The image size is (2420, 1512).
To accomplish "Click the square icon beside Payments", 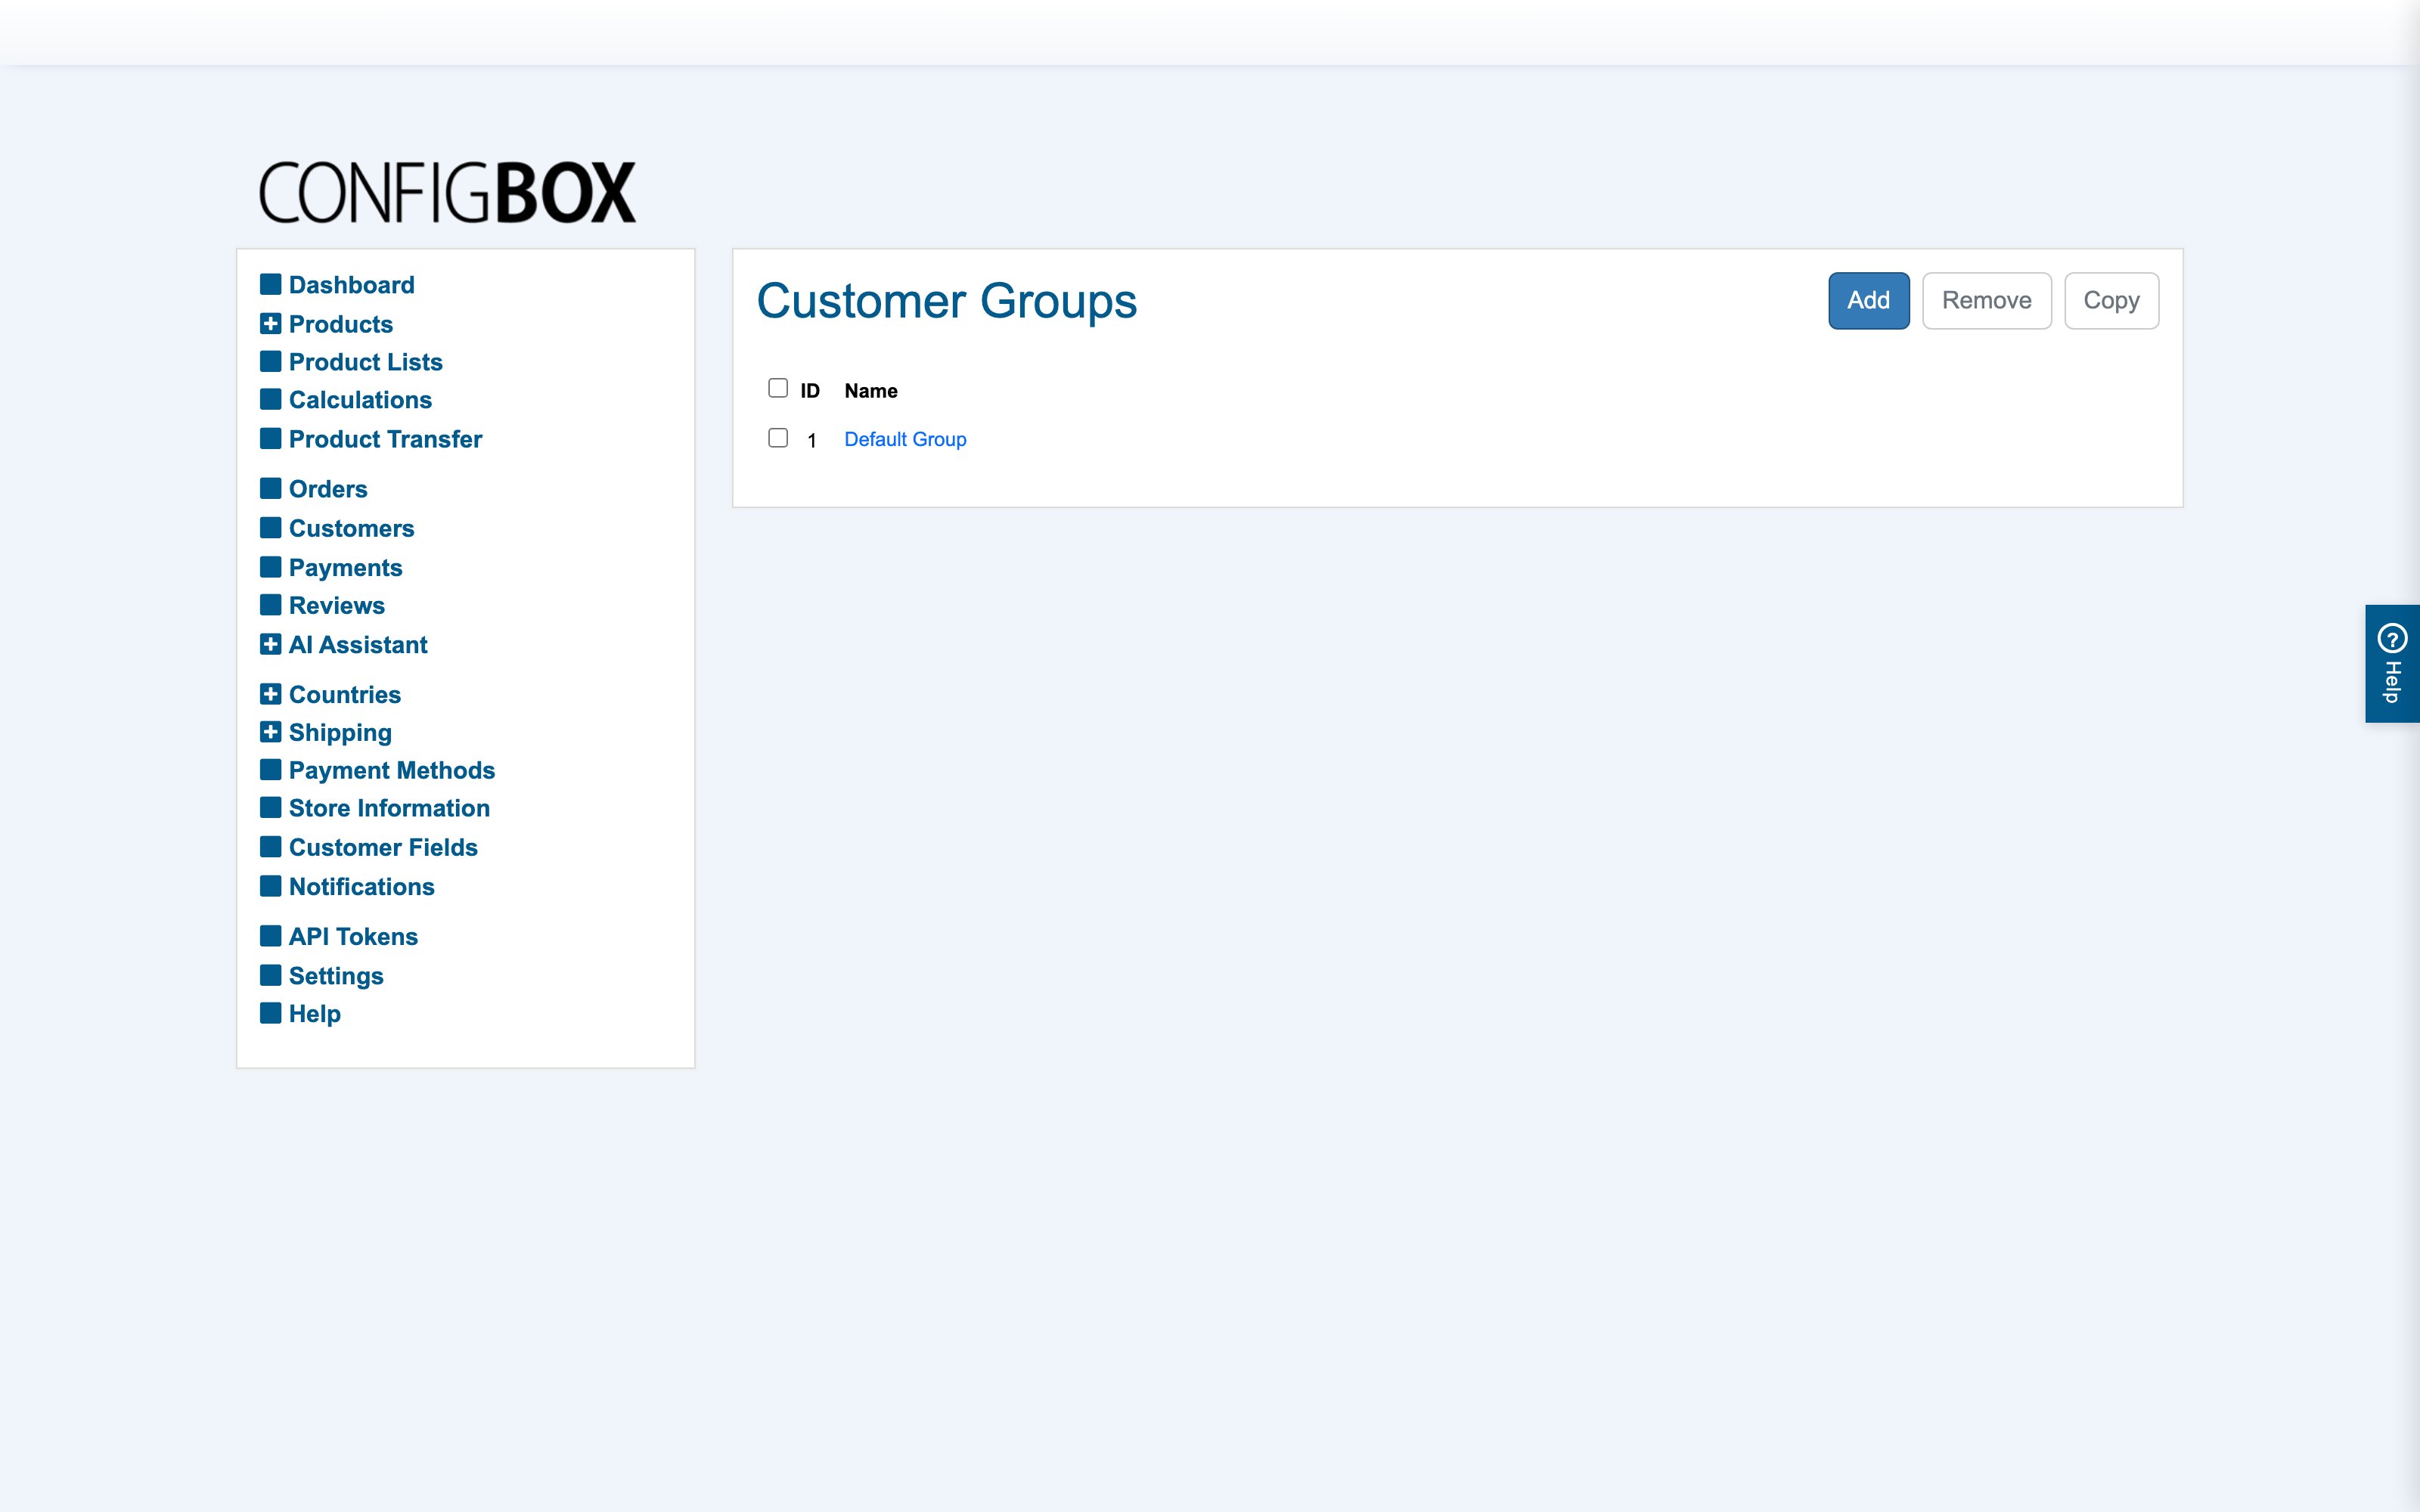I will pos(270,567).
